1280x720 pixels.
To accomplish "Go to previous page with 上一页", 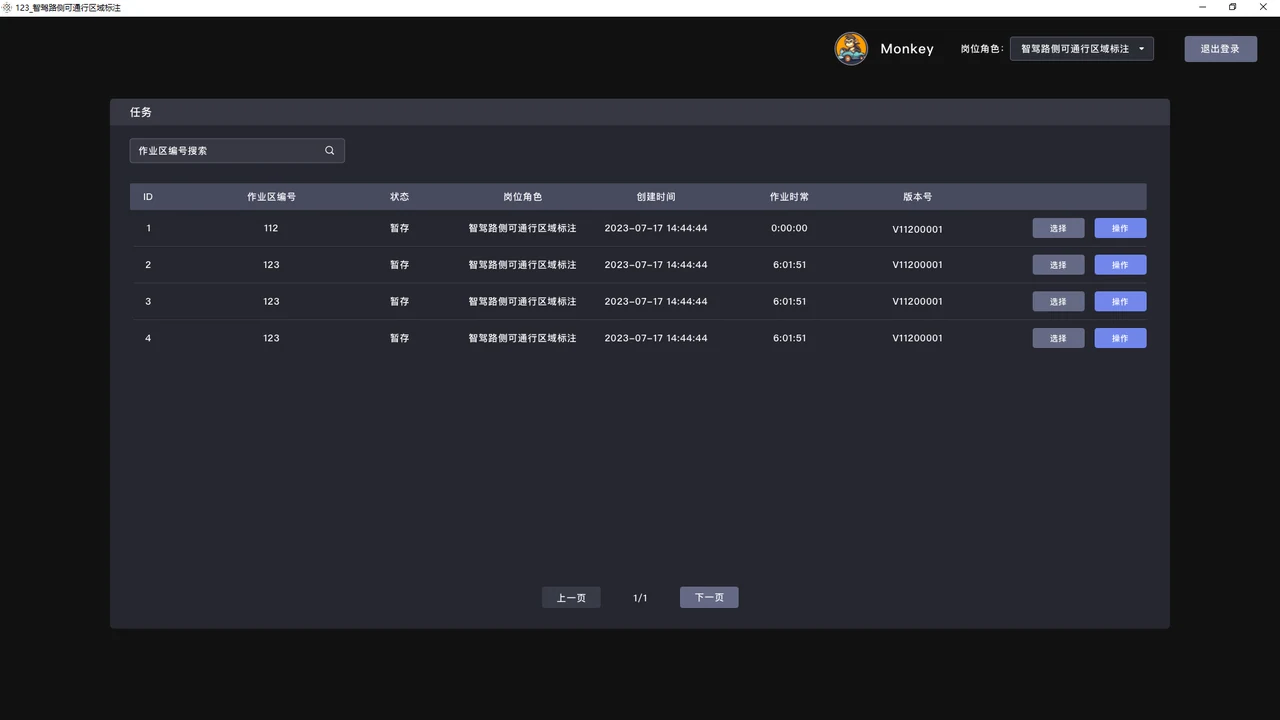I will (571, 598).
